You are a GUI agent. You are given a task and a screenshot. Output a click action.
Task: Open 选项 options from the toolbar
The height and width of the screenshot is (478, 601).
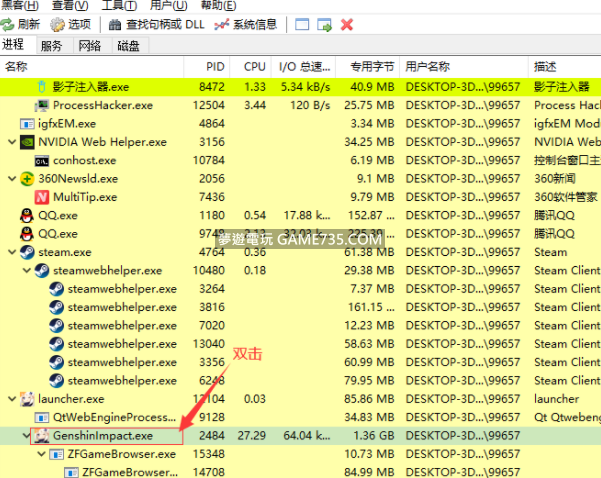[x=70, y=24]
